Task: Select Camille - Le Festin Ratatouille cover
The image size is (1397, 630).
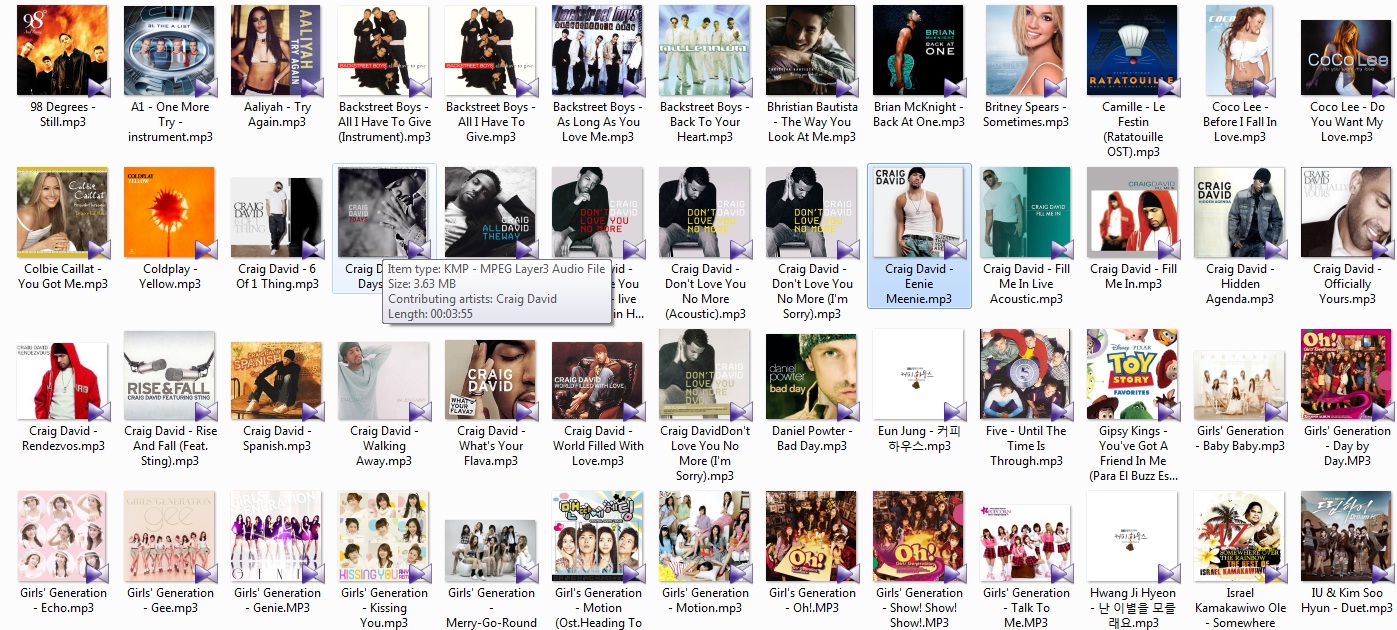Action: tap(1132, 50)
